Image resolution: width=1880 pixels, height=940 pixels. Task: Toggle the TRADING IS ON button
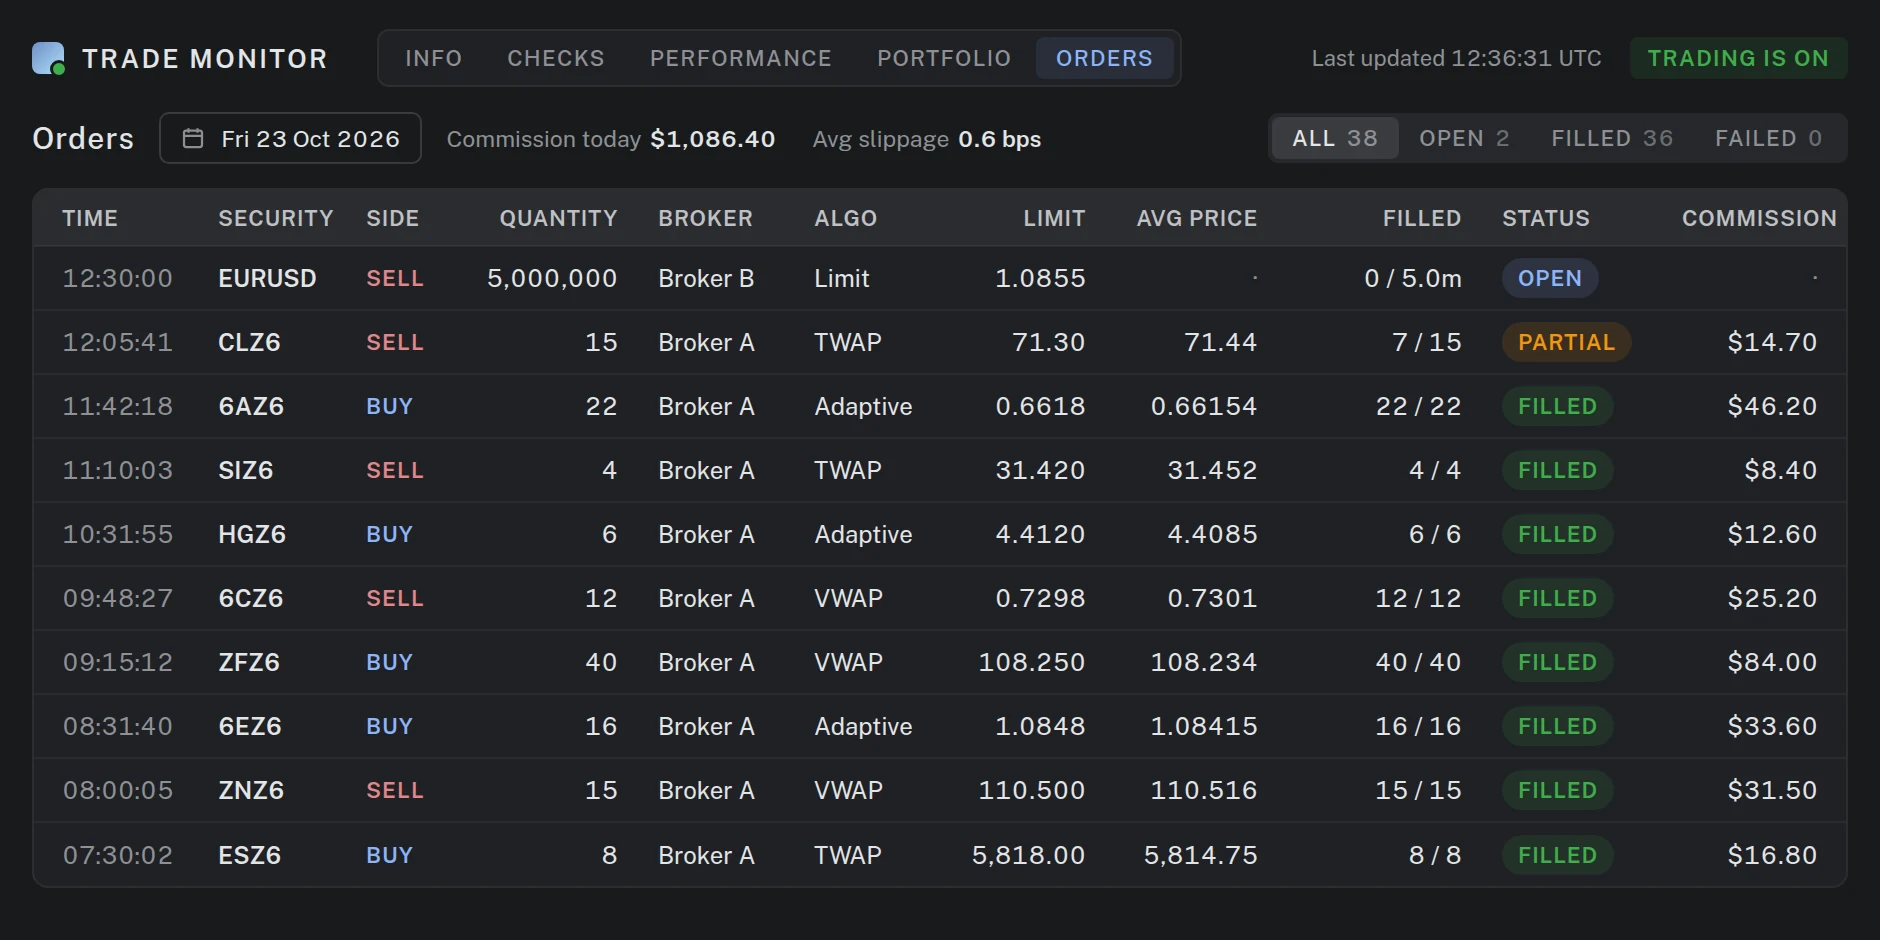coord(1738,58)
